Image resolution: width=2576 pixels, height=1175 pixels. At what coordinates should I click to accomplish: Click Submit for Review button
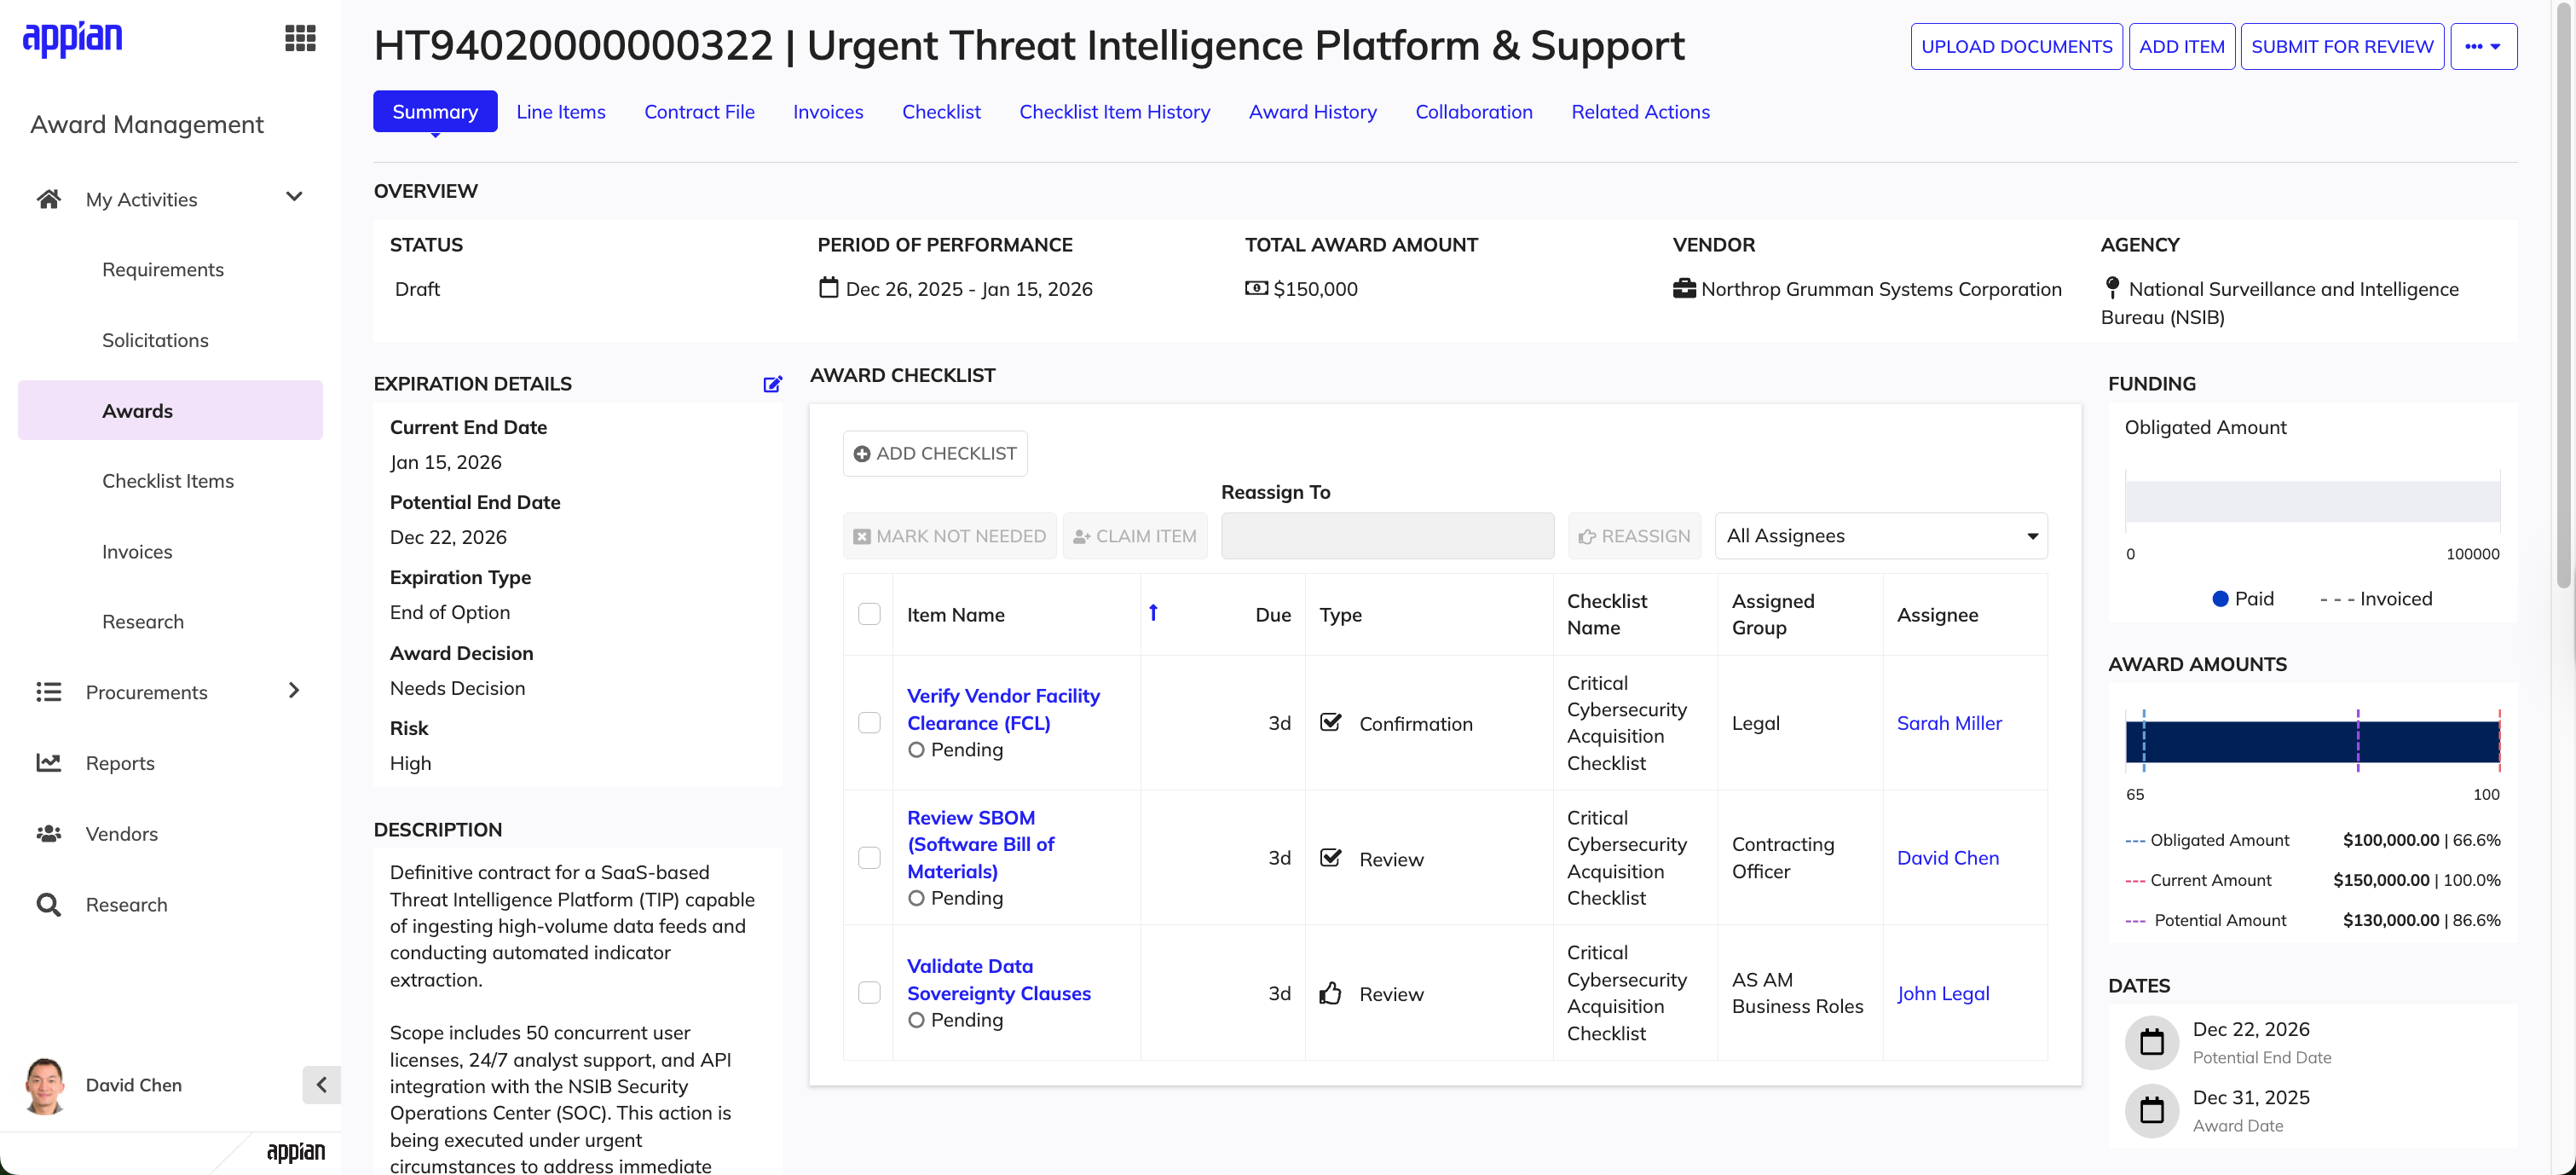pos(2342,46)
